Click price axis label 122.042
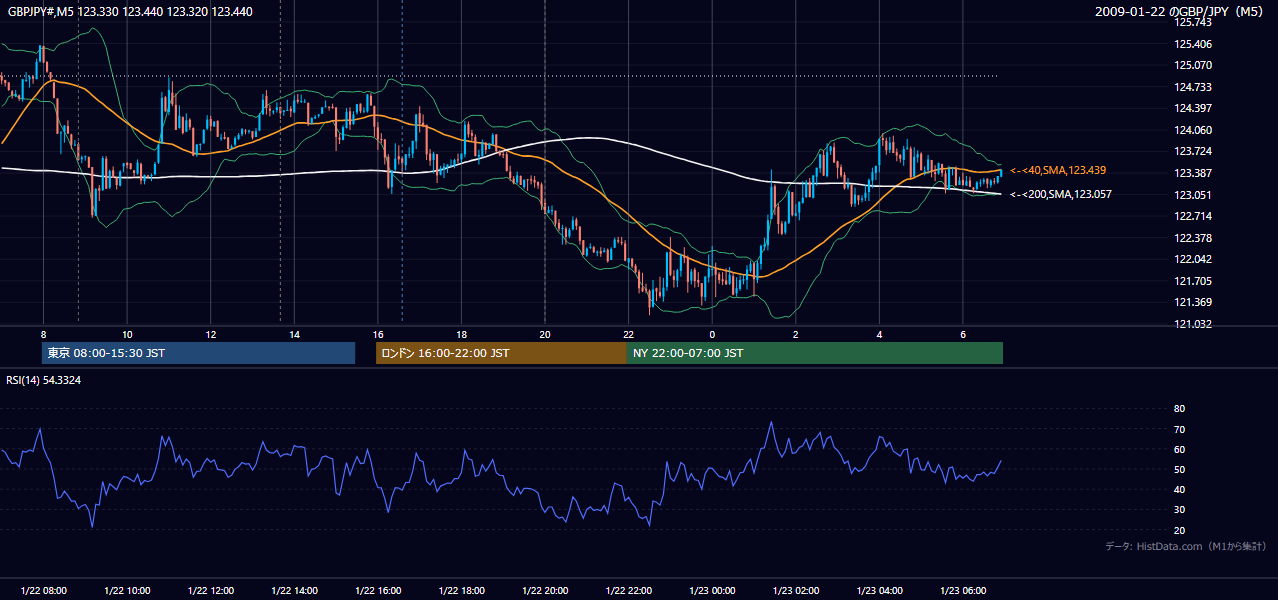The image size is (1278, 600). 1192,259
